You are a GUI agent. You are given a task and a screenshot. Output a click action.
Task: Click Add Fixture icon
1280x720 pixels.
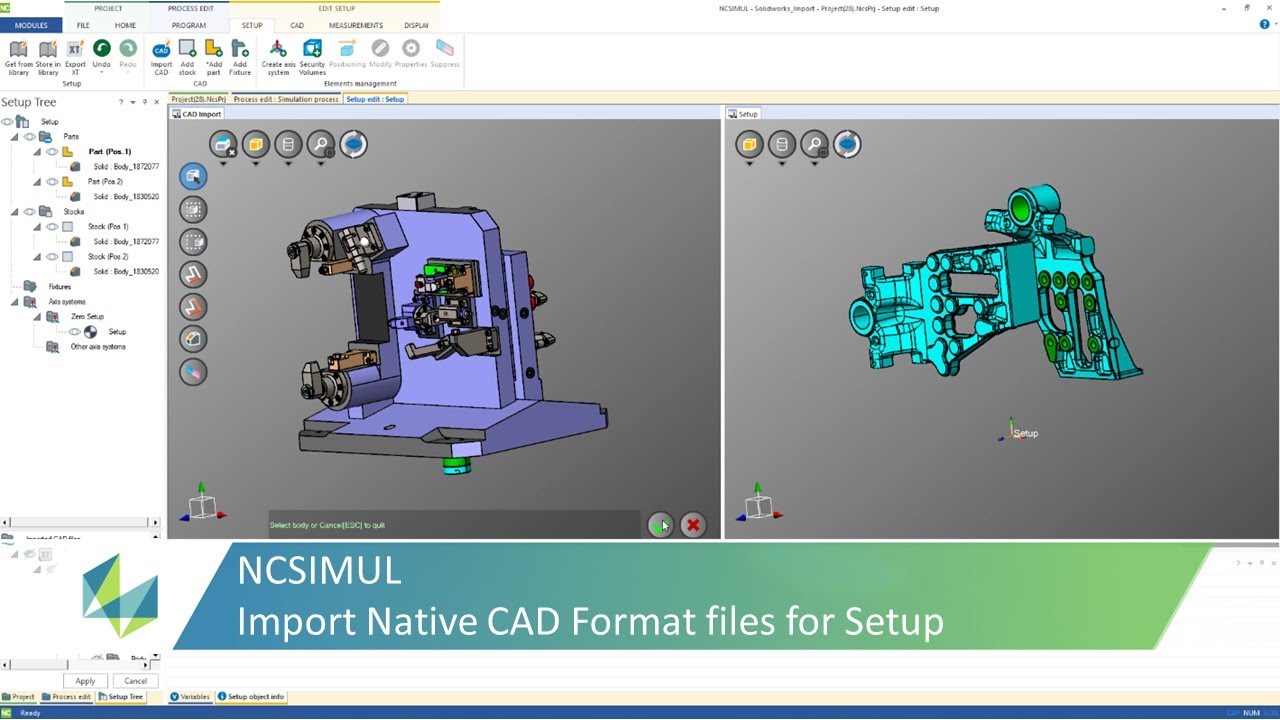pyautogui.click(x=239, y=48)
